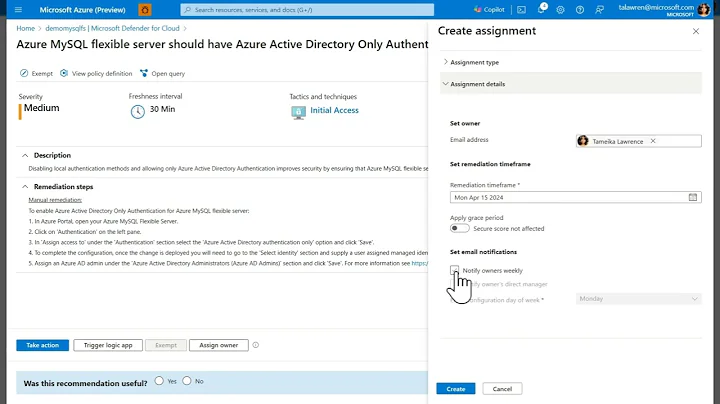Click the Email address owner field
Screen dimensions: 720x404
638,141
